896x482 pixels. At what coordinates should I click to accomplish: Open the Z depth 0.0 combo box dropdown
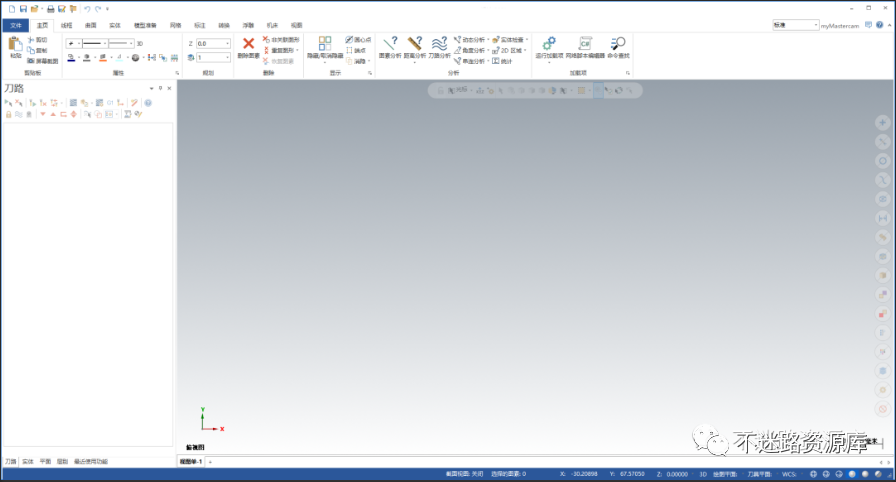tap(227, 43)
